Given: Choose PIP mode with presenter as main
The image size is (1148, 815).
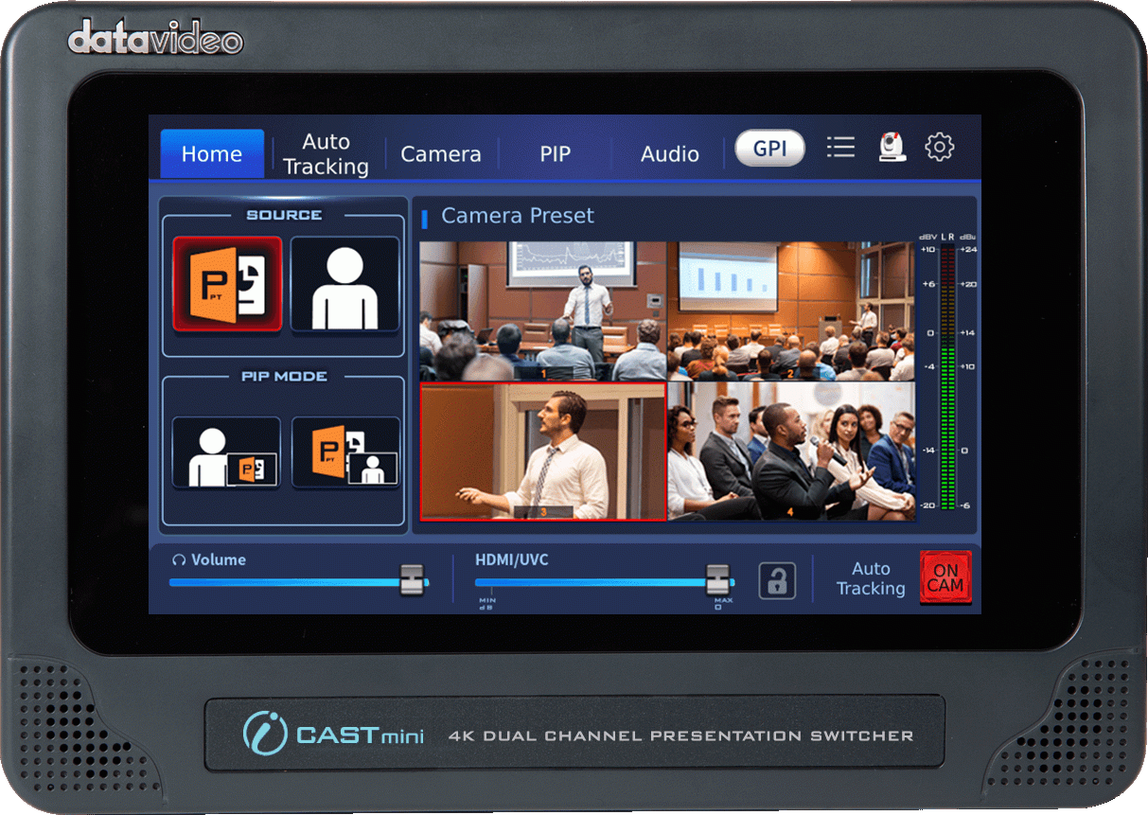Looking at the screenshot, I should coord(226,453).
